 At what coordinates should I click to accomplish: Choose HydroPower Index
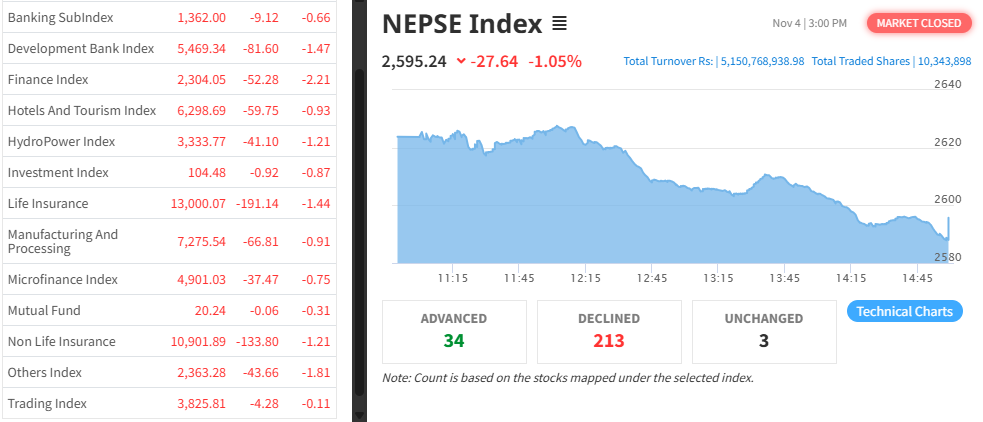(x=61, y=141)
